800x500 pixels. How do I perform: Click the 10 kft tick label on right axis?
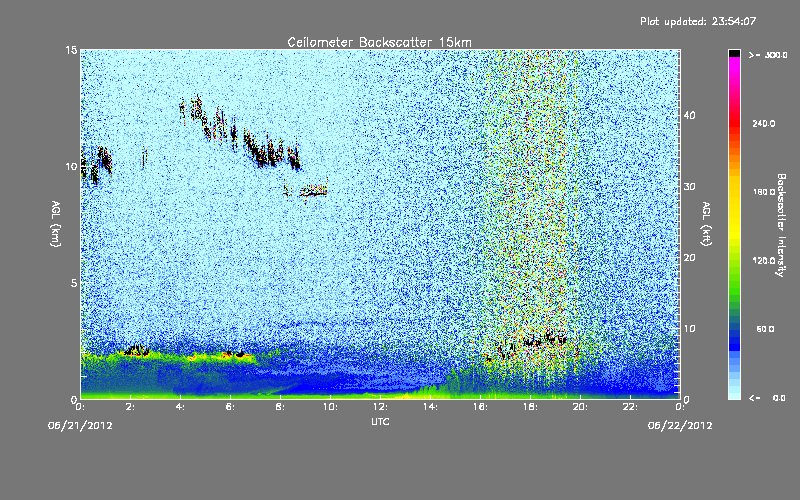[x=689, y=329]
